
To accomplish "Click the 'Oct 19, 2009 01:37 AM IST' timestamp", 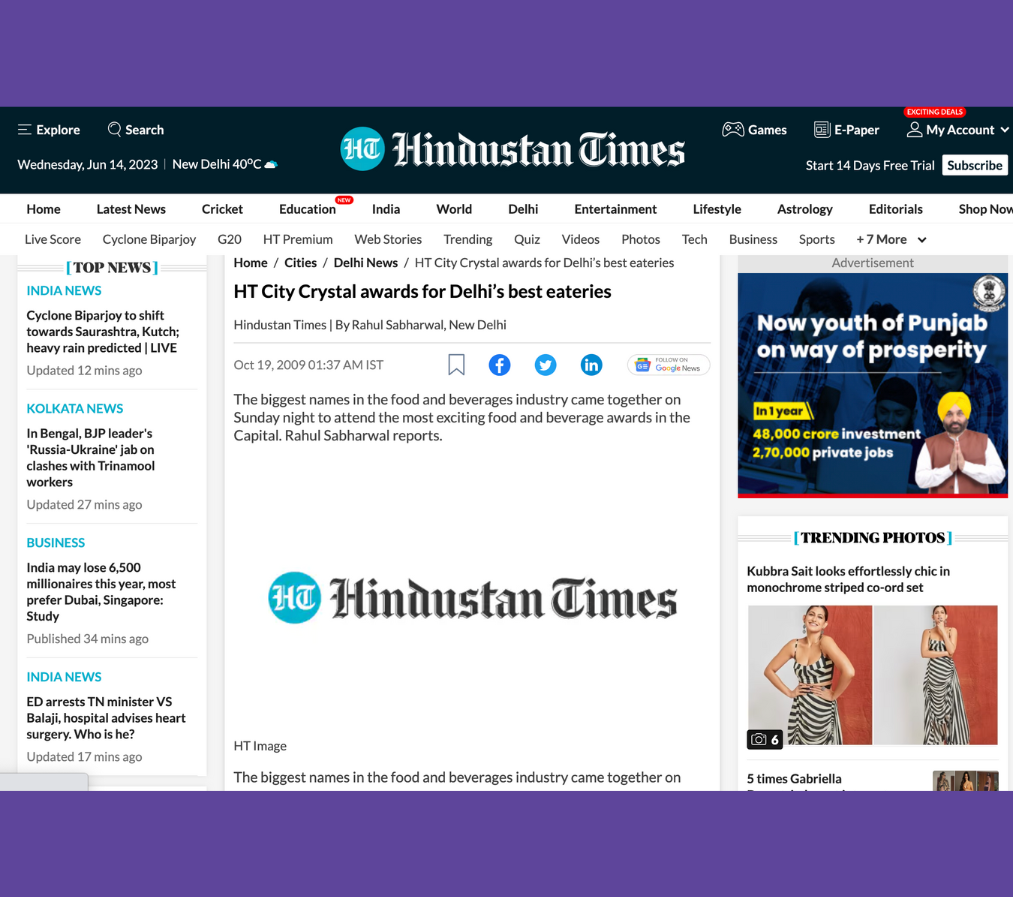I will click(x=308, y=365).
